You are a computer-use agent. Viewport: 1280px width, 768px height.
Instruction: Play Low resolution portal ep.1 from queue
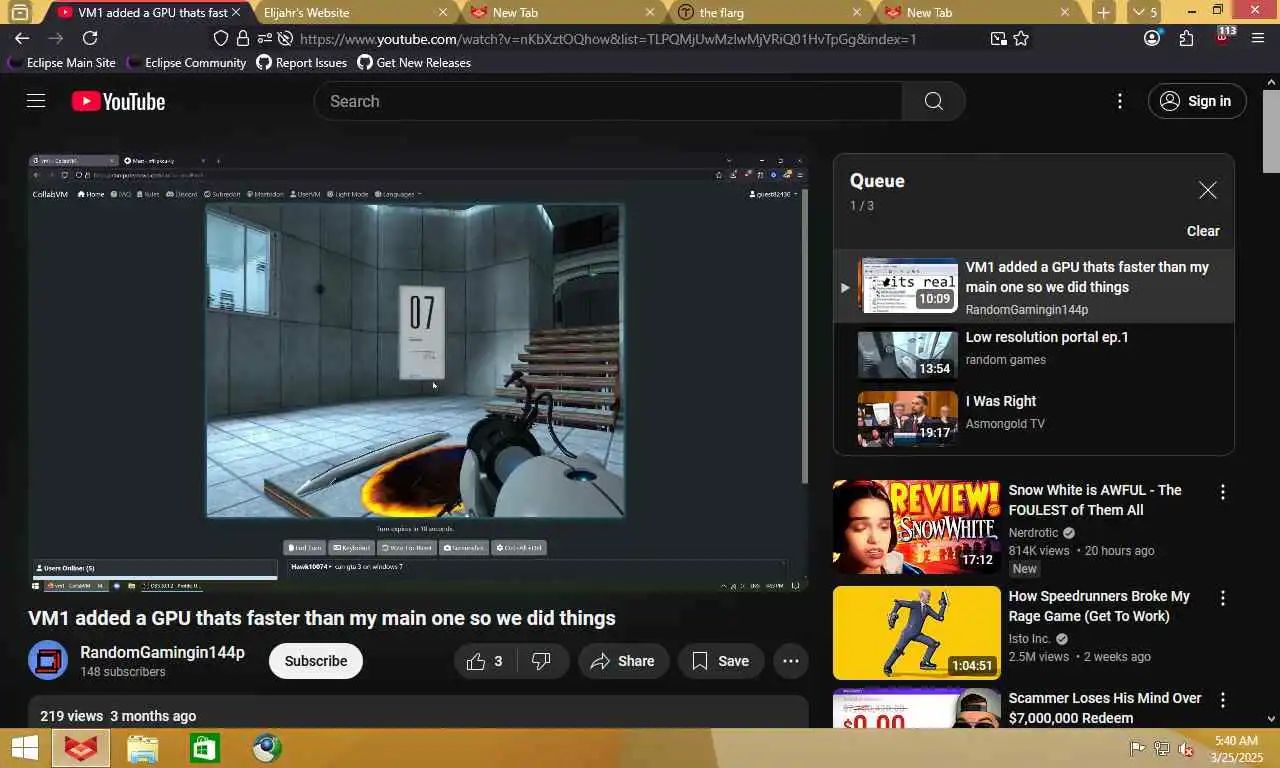pyautogui.click(x=1034, y=354)
